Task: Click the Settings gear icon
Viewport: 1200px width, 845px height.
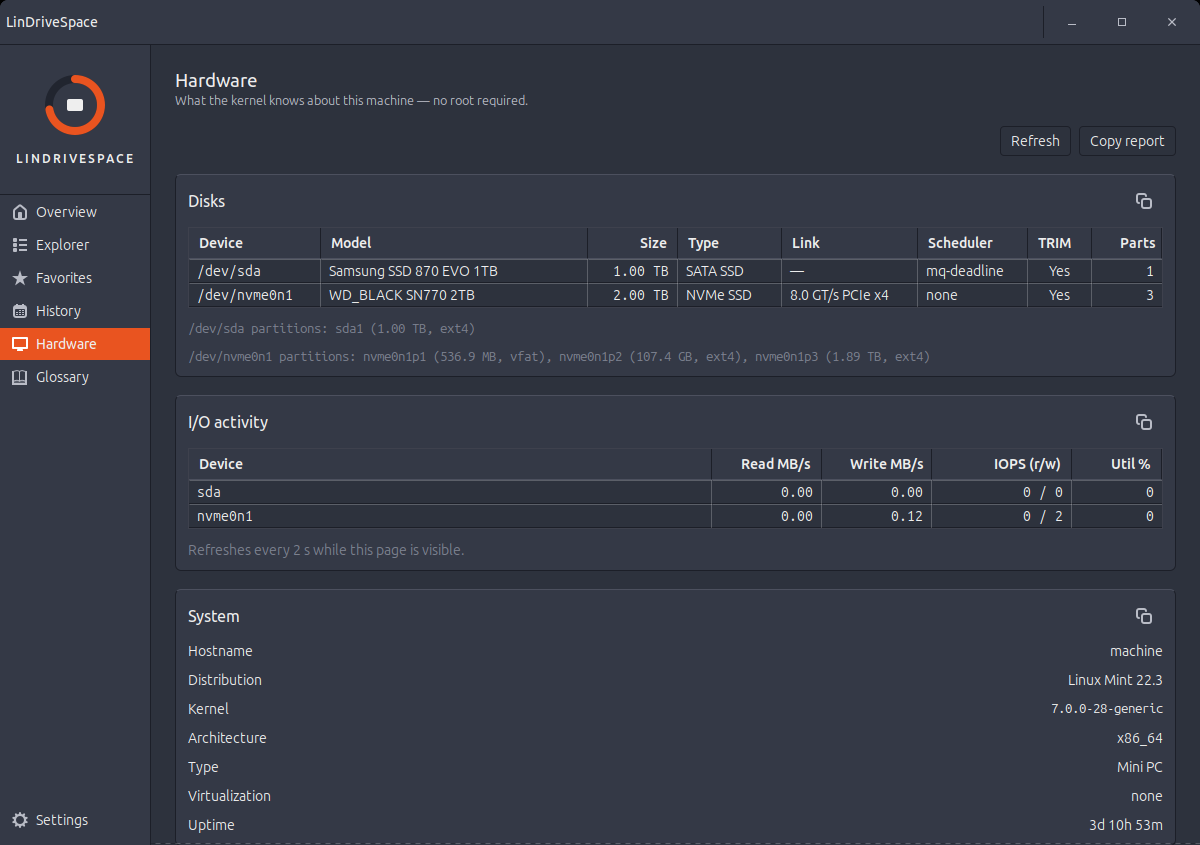Action: tap(19, 820)
